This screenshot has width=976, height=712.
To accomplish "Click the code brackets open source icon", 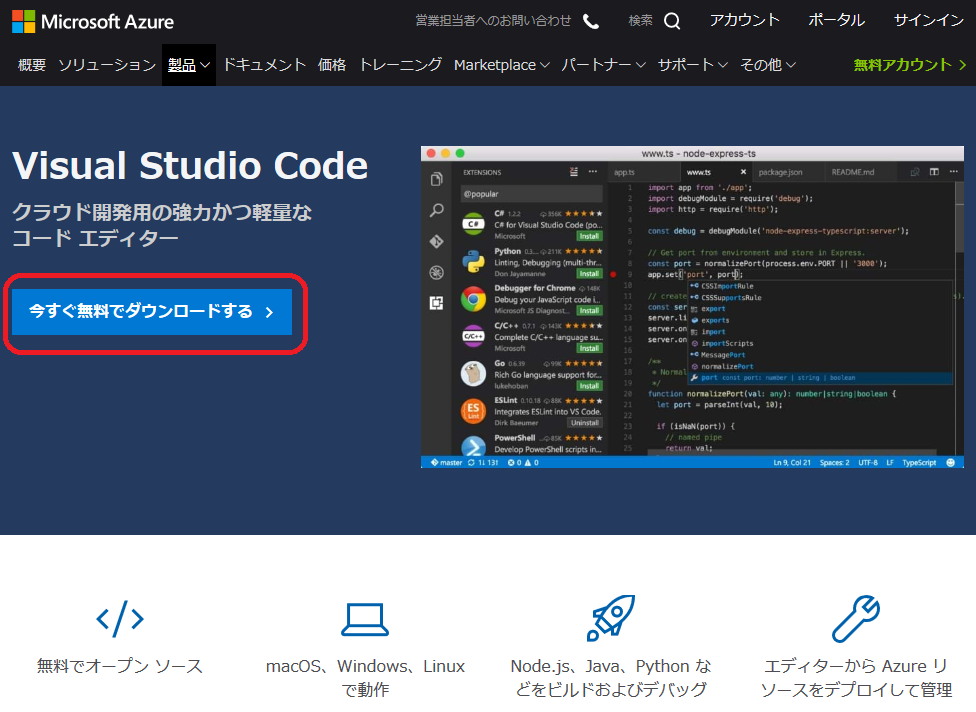I will 120,619.
